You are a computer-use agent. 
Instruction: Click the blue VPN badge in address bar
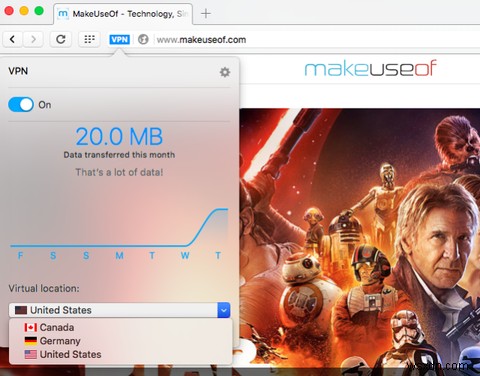click(119, 40)
